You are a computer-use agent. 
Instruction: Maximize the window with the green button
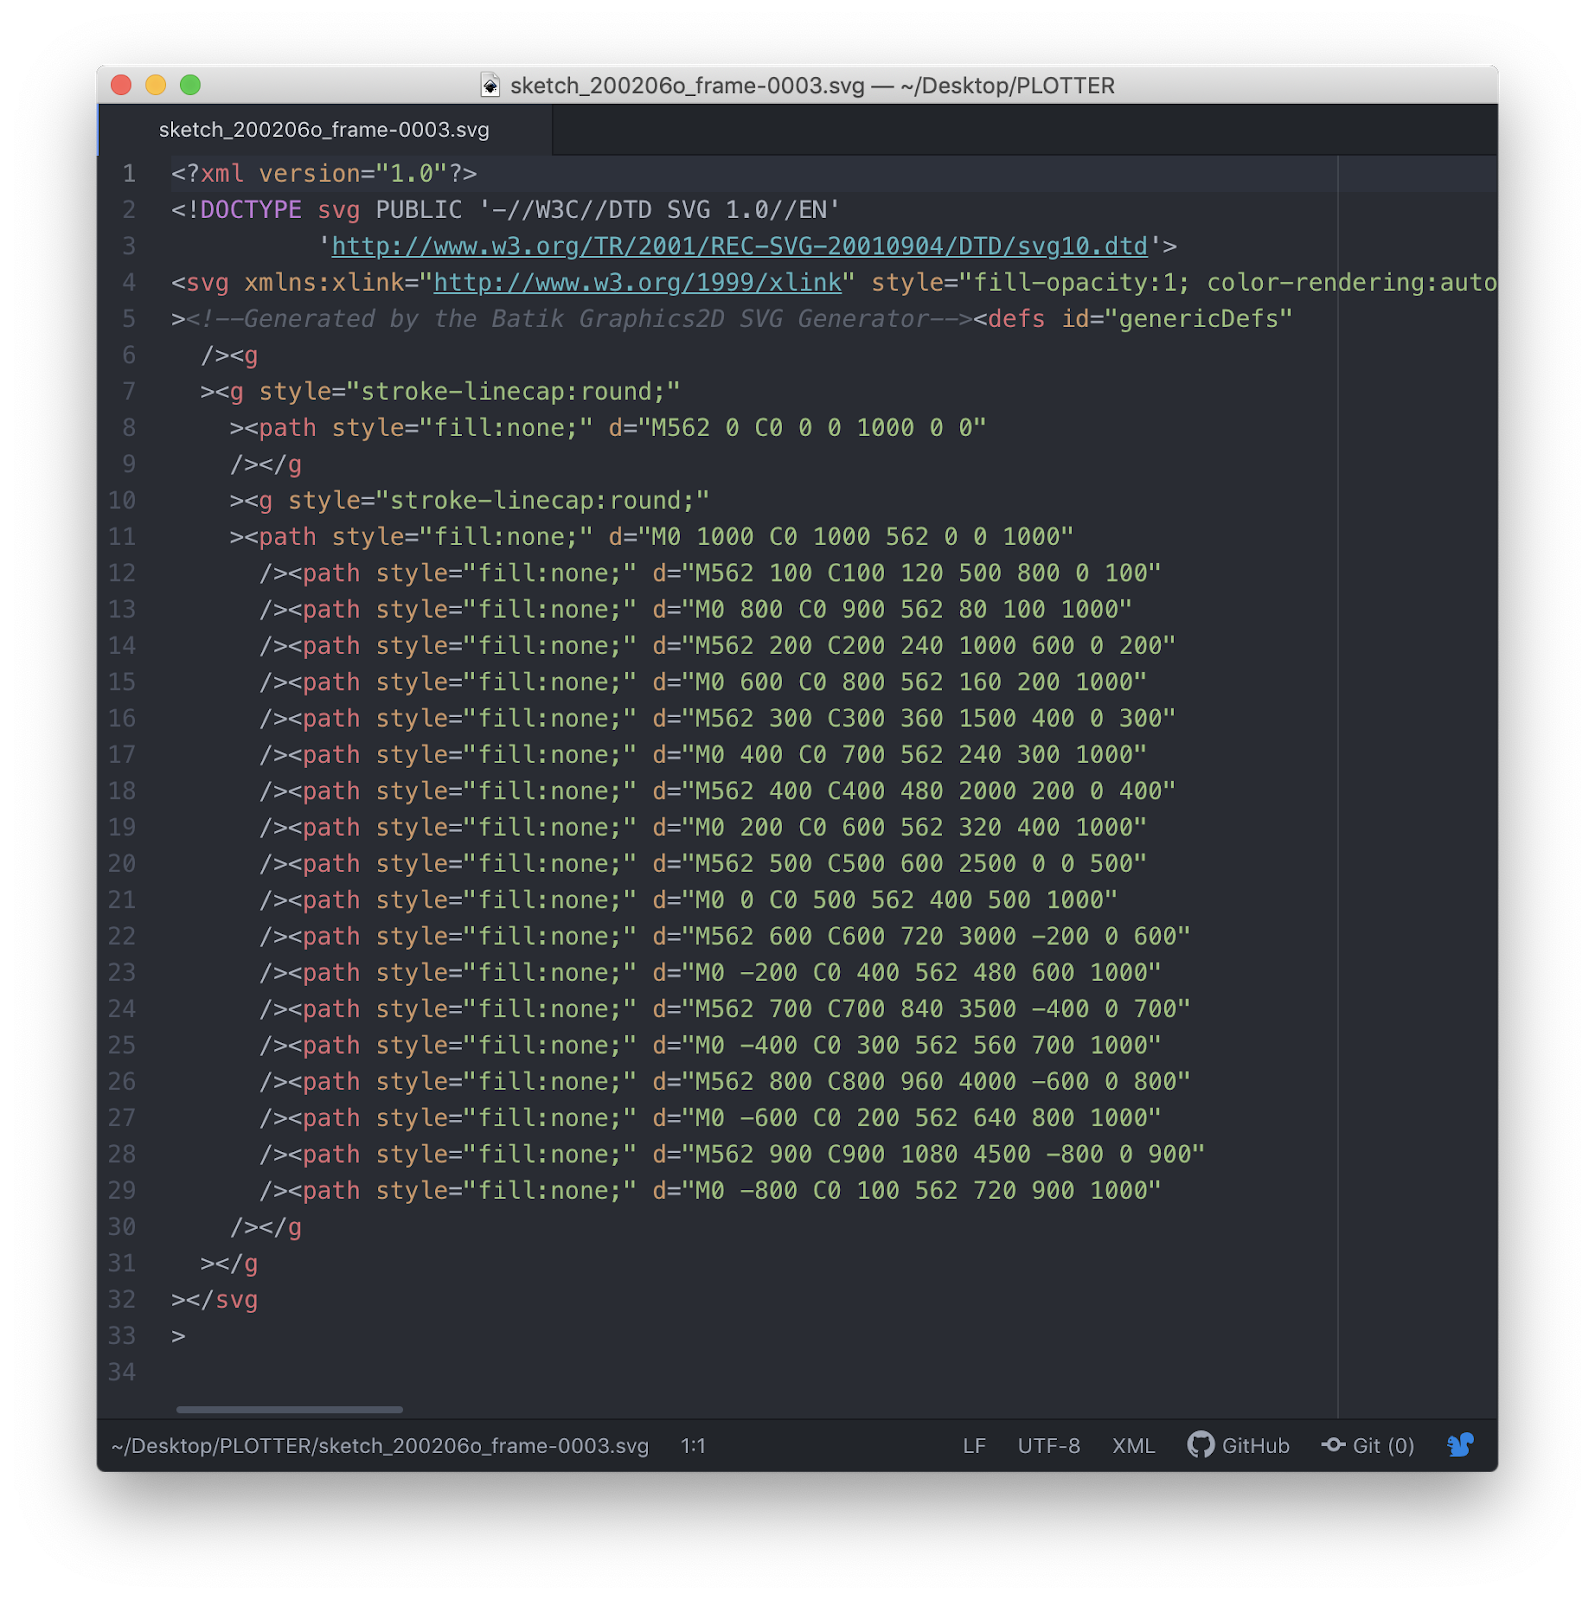pyautogui.click(x=190, y=85)
